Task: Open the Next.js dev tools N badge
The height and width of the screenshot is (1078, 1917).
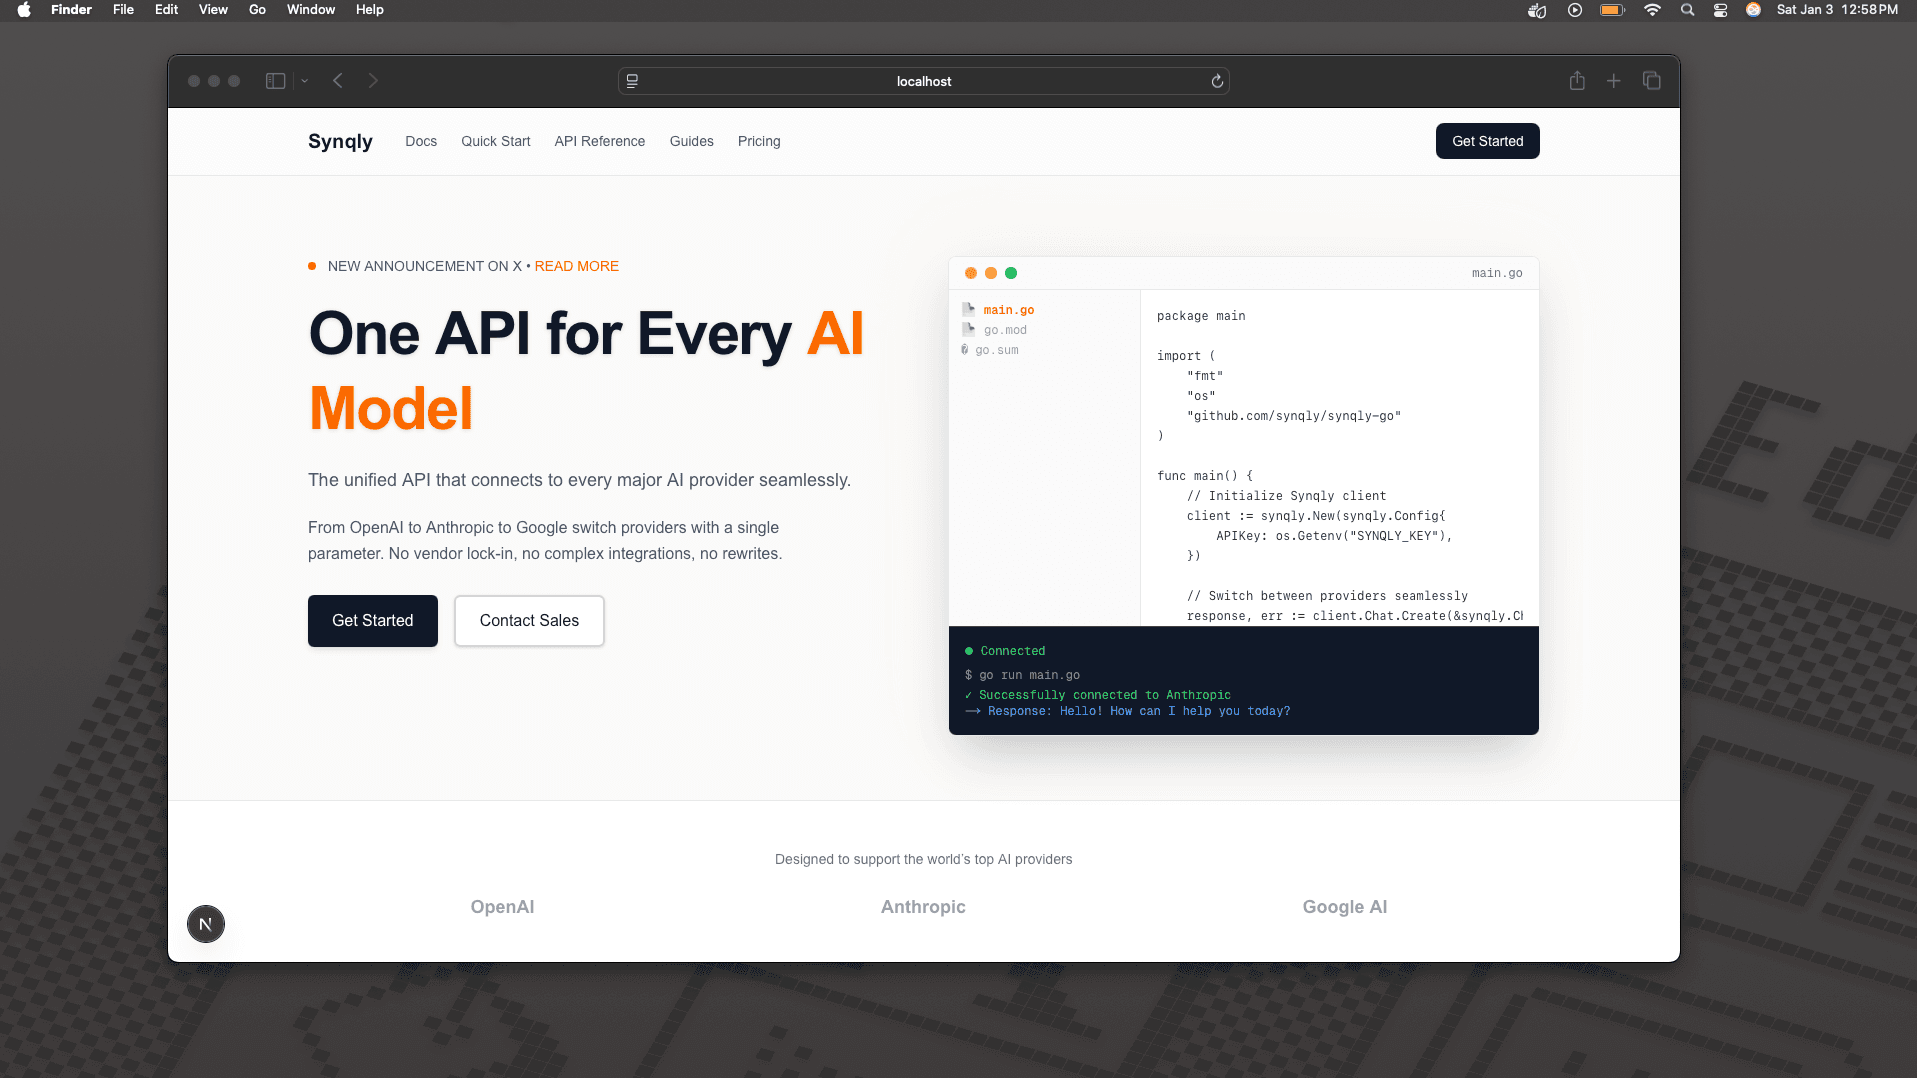Action: click(x=206, y=924)
